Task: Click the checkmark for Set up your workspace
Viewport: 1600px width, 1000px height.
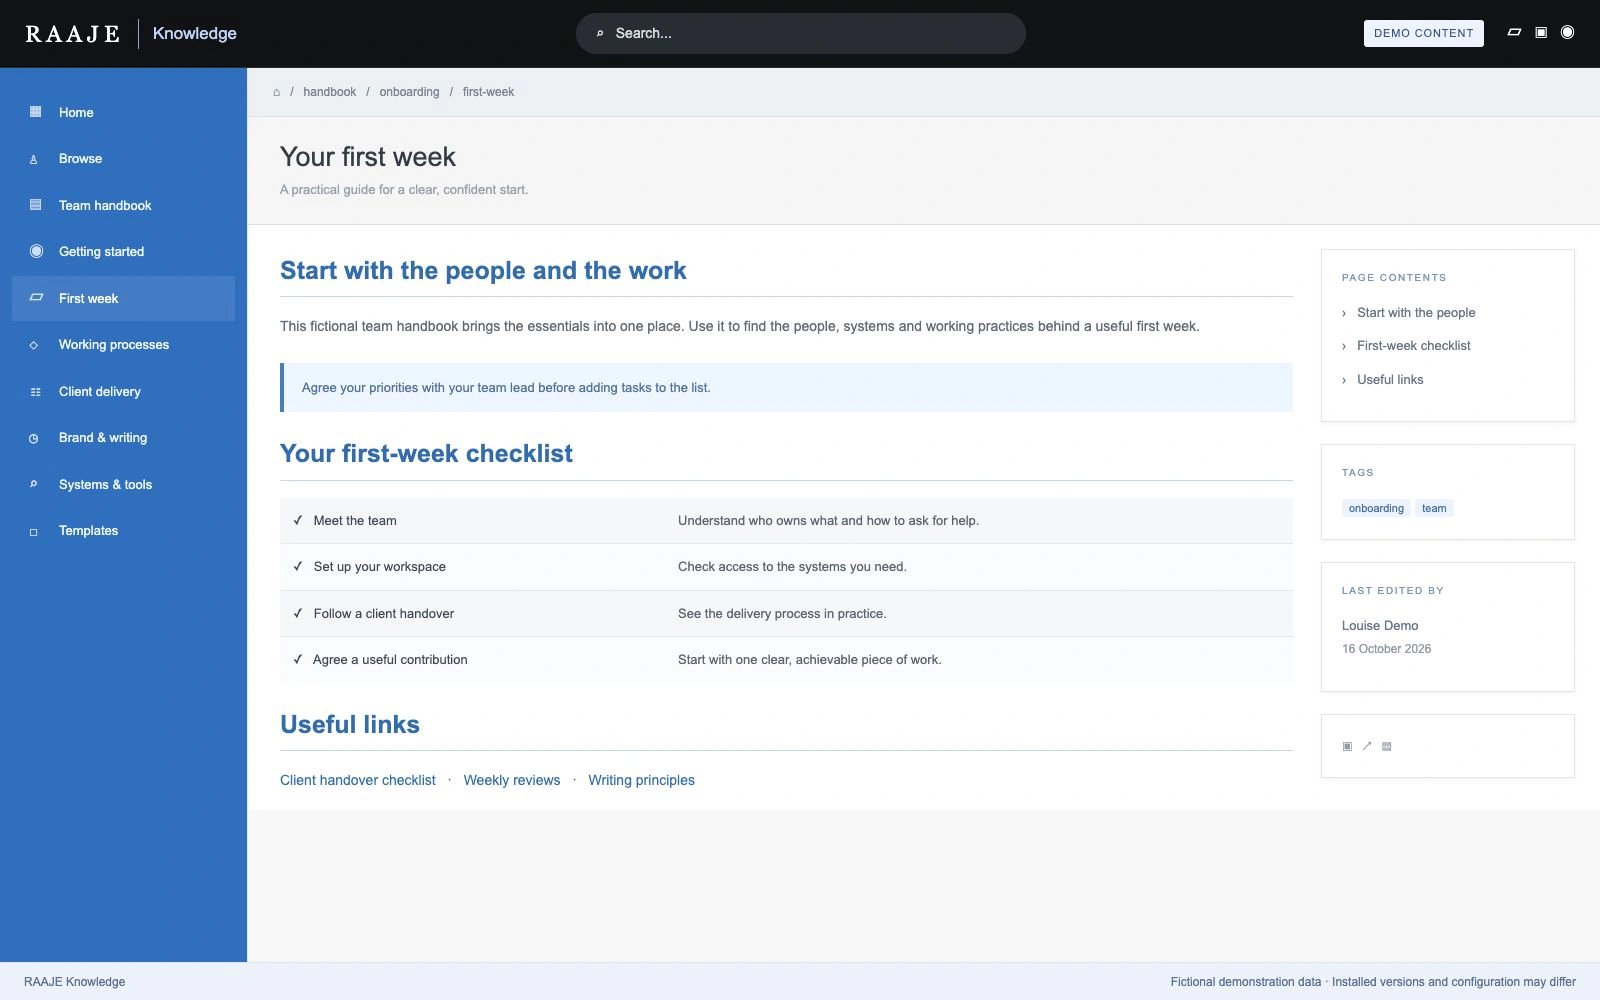Action: click(298, 566)
